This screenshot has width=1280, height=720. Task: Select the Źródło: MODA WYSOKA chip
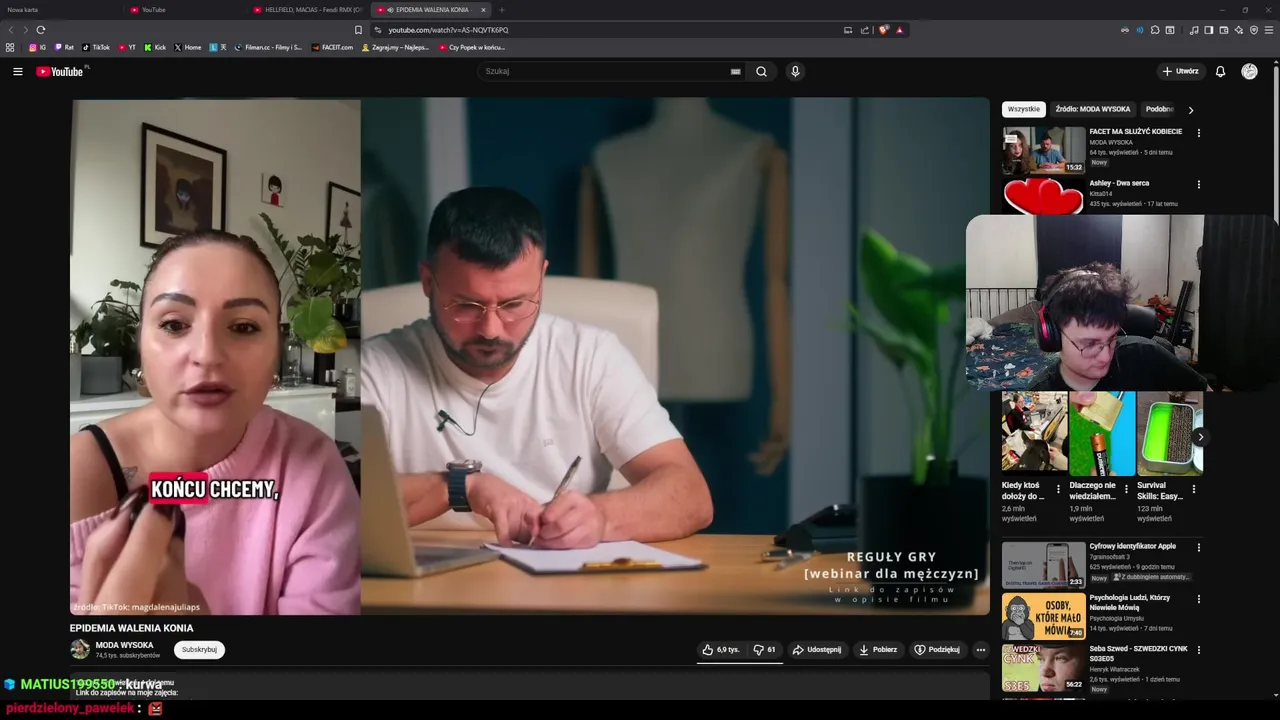[x=1093, y=109]
